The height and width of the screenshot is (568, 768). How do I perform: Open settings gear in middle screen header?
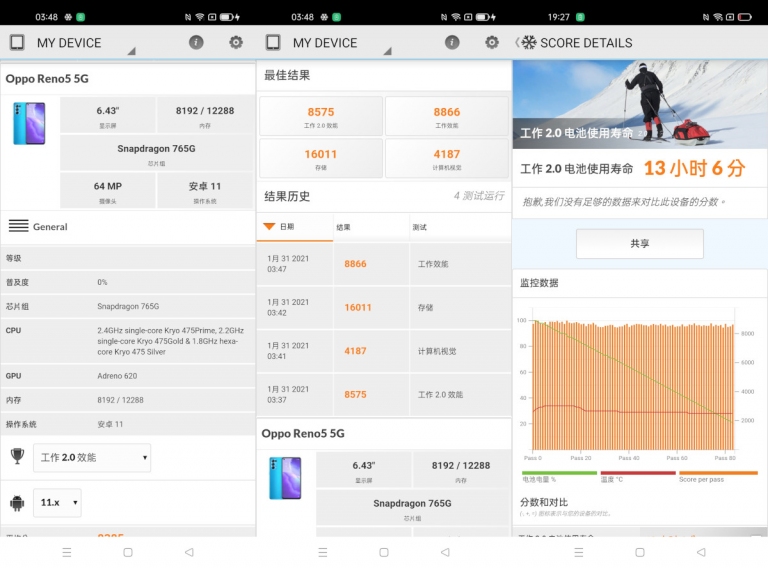click(492, 42)
